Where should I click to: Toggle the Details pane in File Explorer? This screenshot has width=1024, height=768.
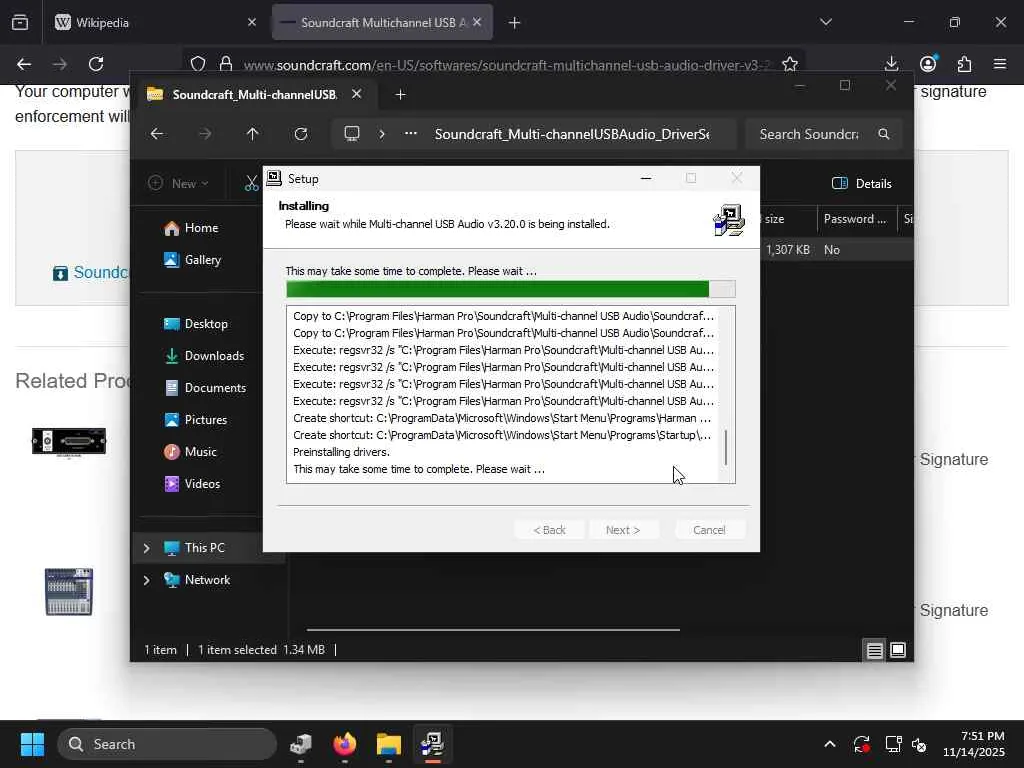pyautogui.click(x=861, y=184)
